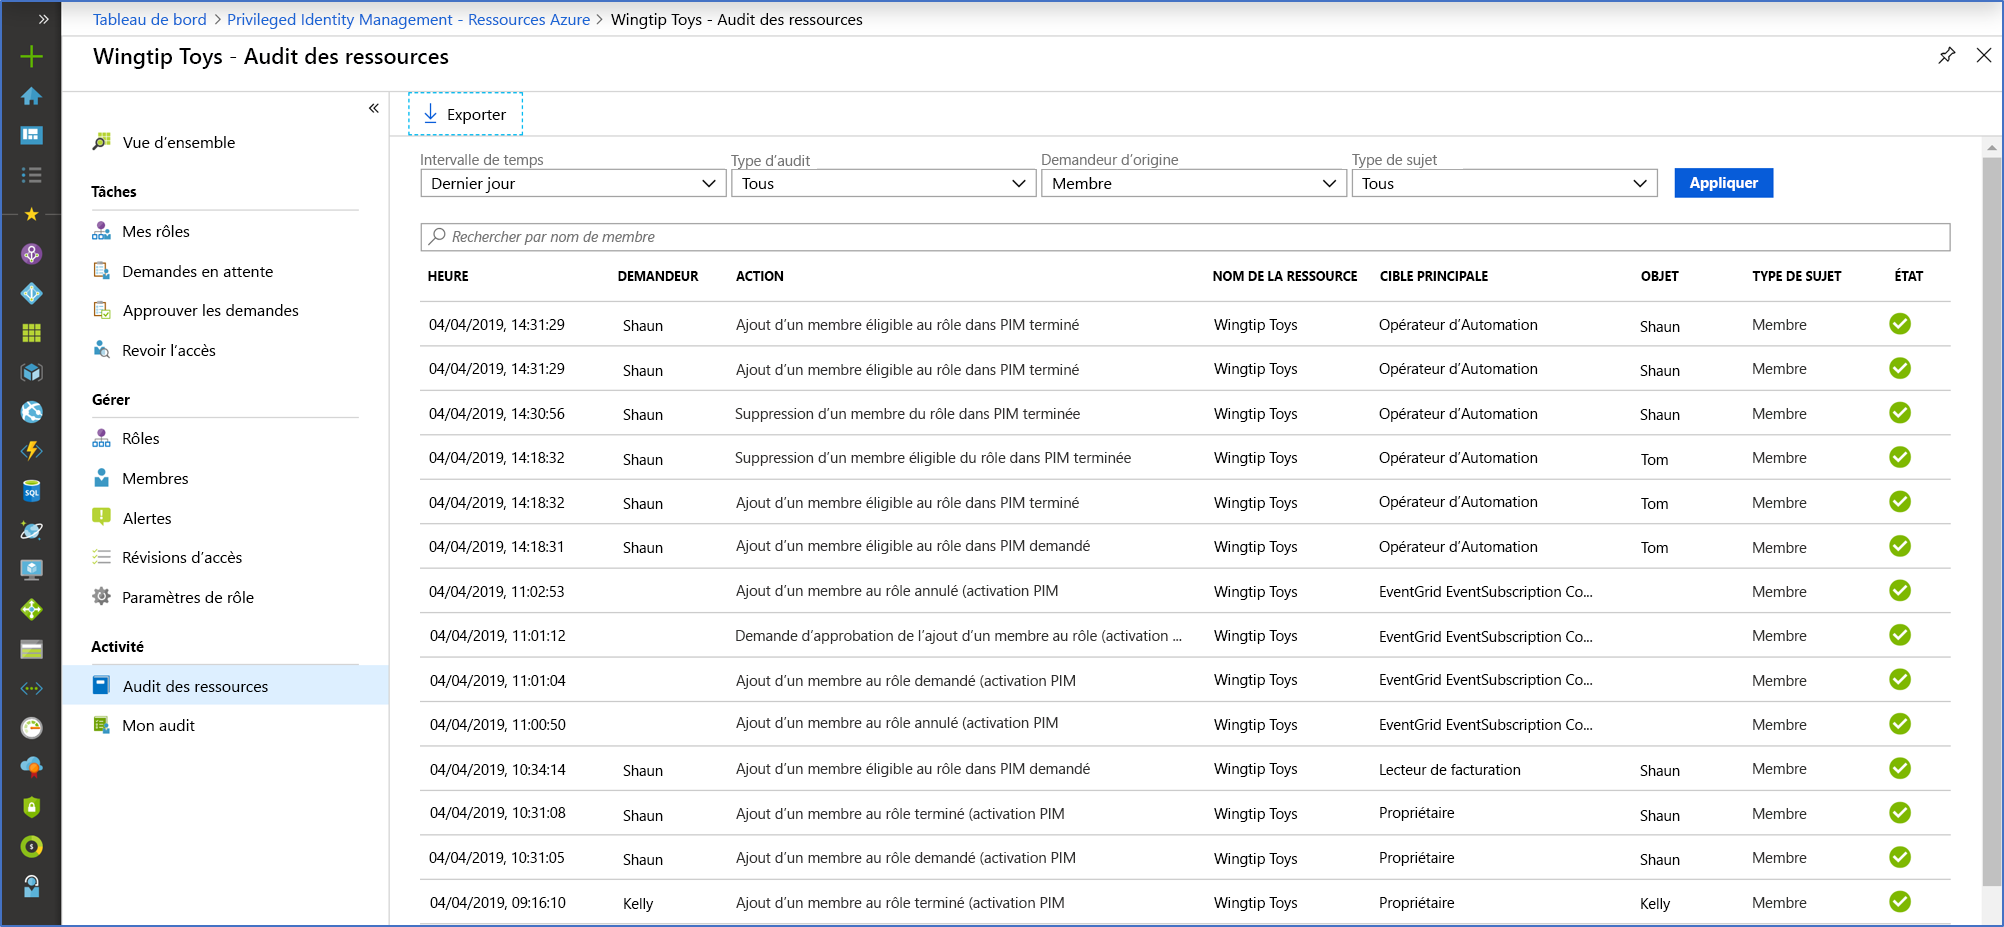Viewport: 2004px width, 927px height.
Task: Open the Home icon in sidebar
Action: click(x=32, y=96)
